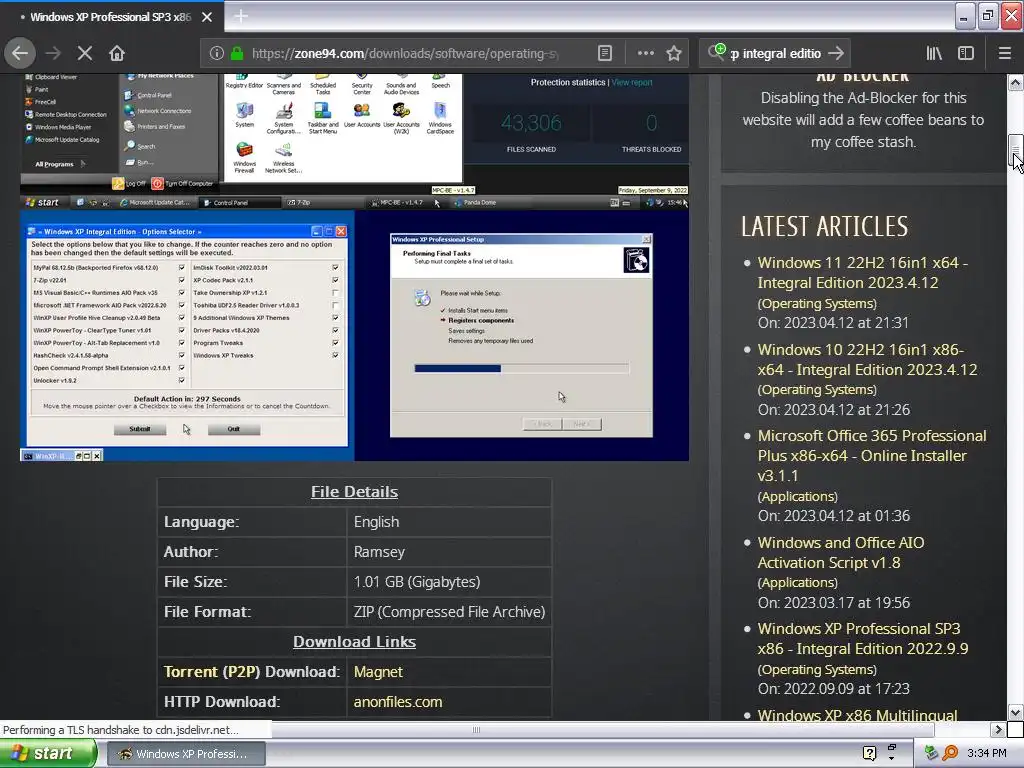Viewport: 1024px width, 768px height.
Task: Click the Torrent (P2P) Download label
Action: 252,672
